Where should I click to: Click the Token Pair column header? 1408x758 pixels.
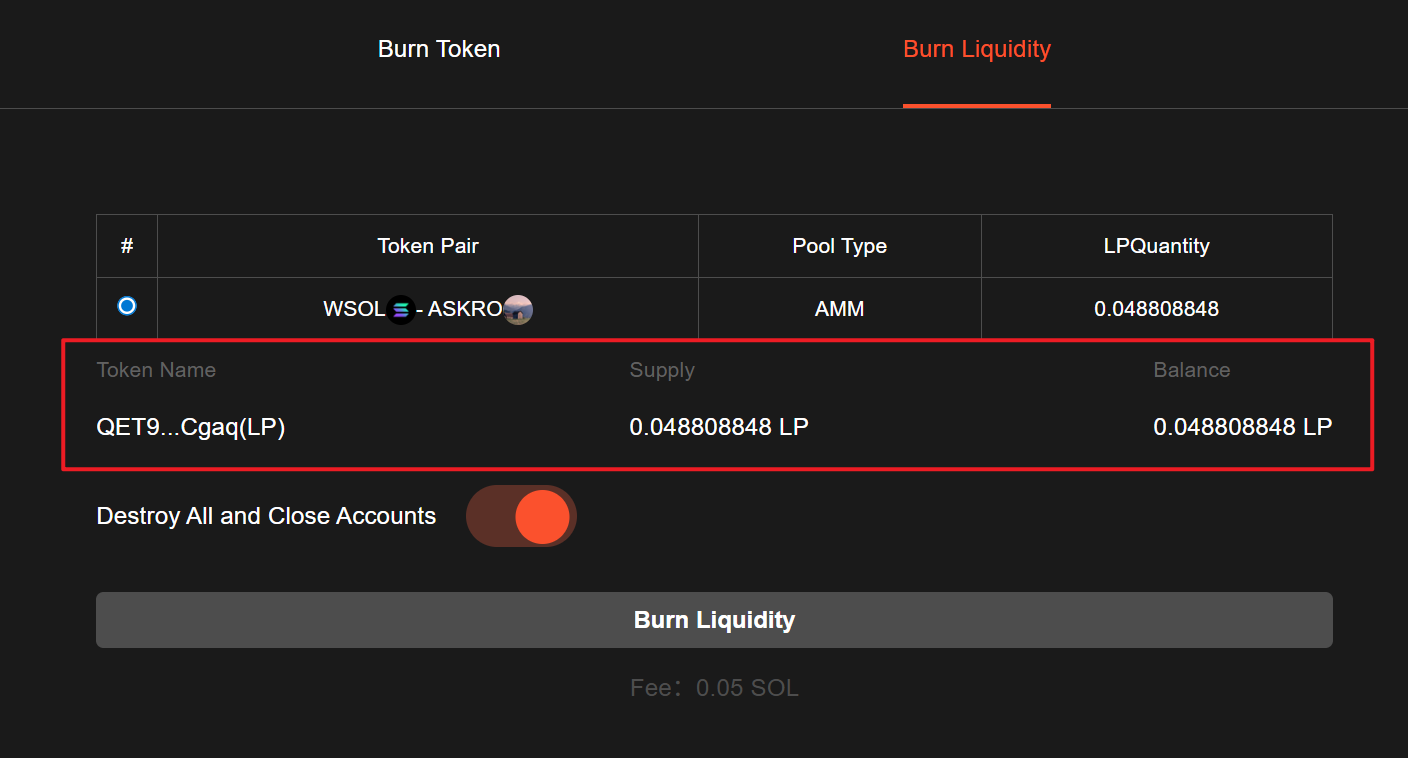click(x=427, y=246)
